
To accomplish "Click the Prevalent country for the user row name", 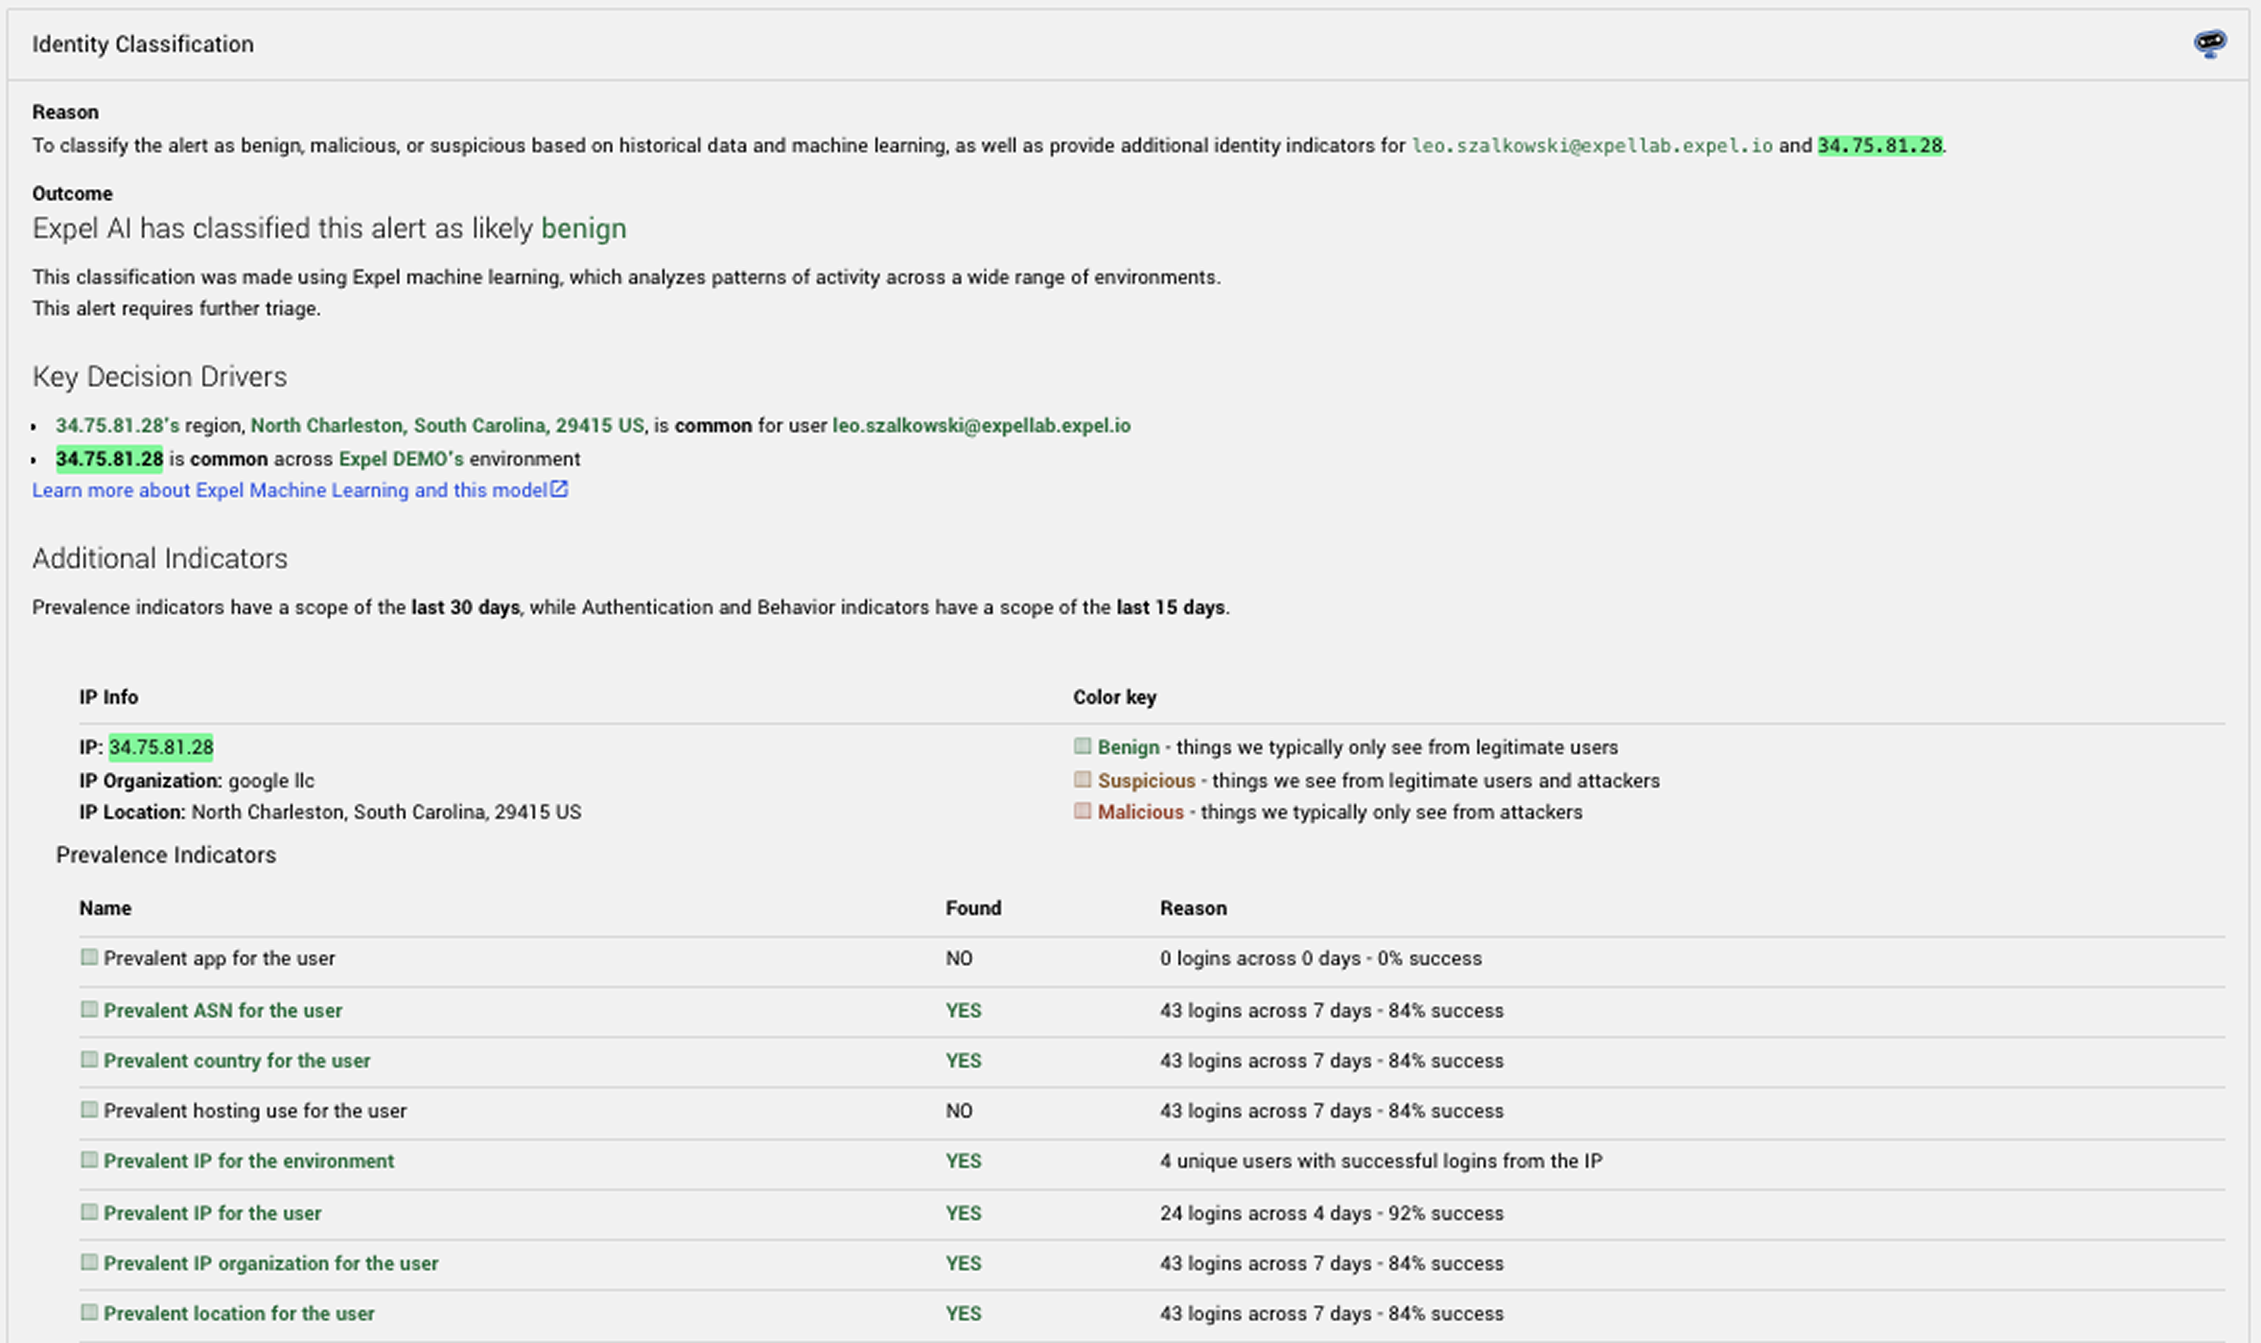I will point(237,1060).
